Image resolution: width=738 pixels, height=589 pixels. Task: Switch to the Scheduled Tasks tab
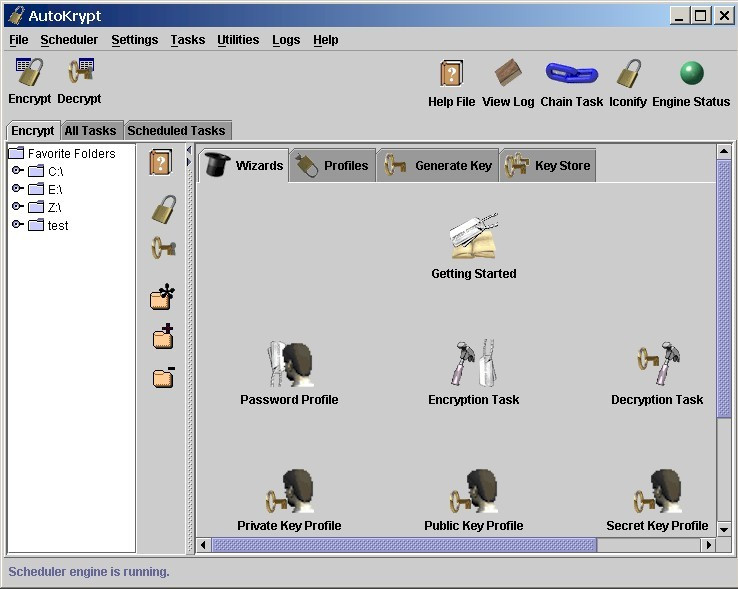(176, 130)
